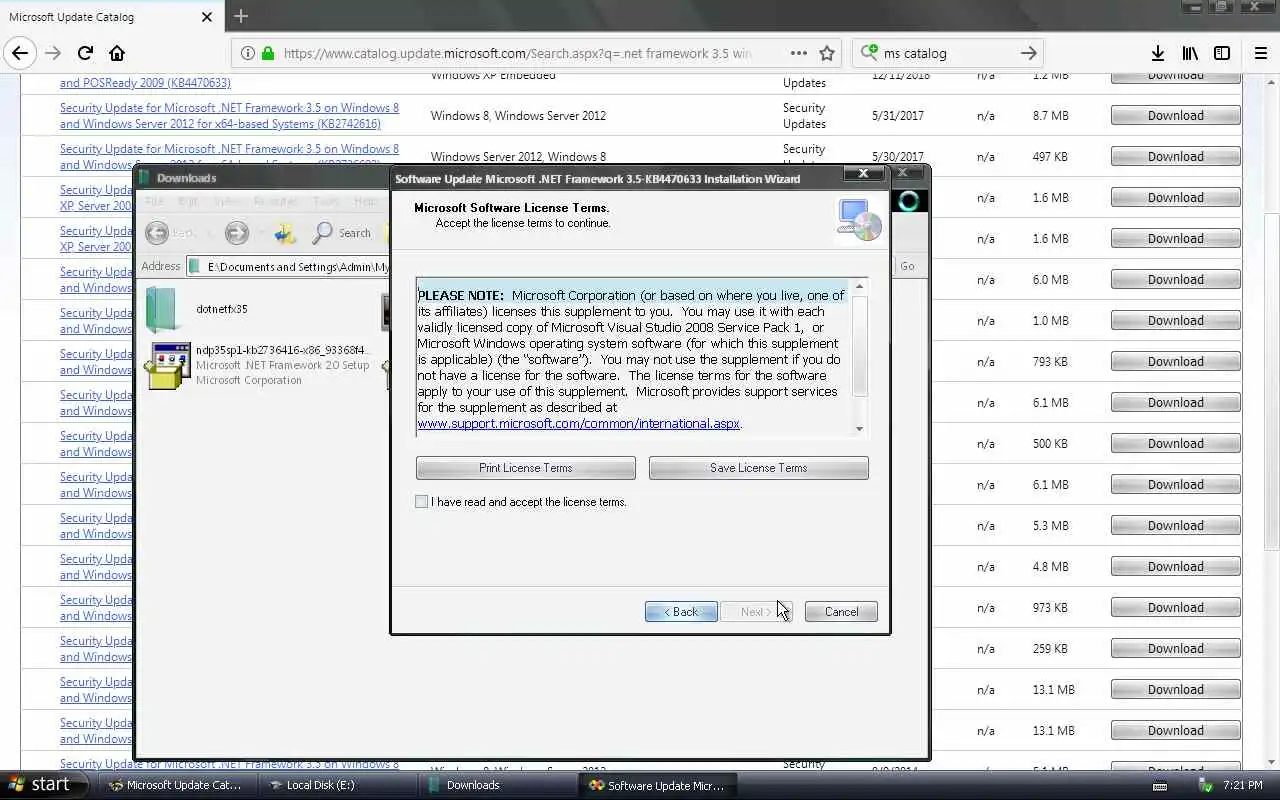
Task: Download the 259 KB update
Action: (1175, 649)
